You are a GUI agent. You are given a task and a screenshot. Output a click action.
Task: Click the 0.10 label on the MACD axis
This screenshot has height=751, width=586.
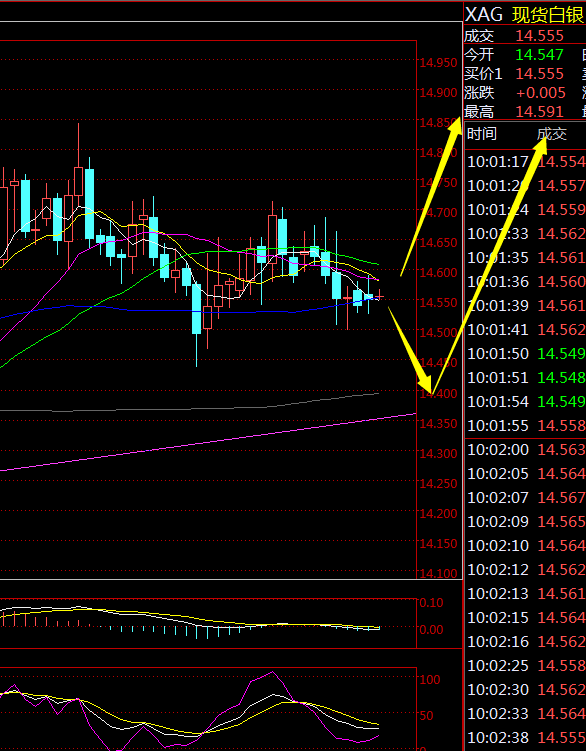[431, 603]
